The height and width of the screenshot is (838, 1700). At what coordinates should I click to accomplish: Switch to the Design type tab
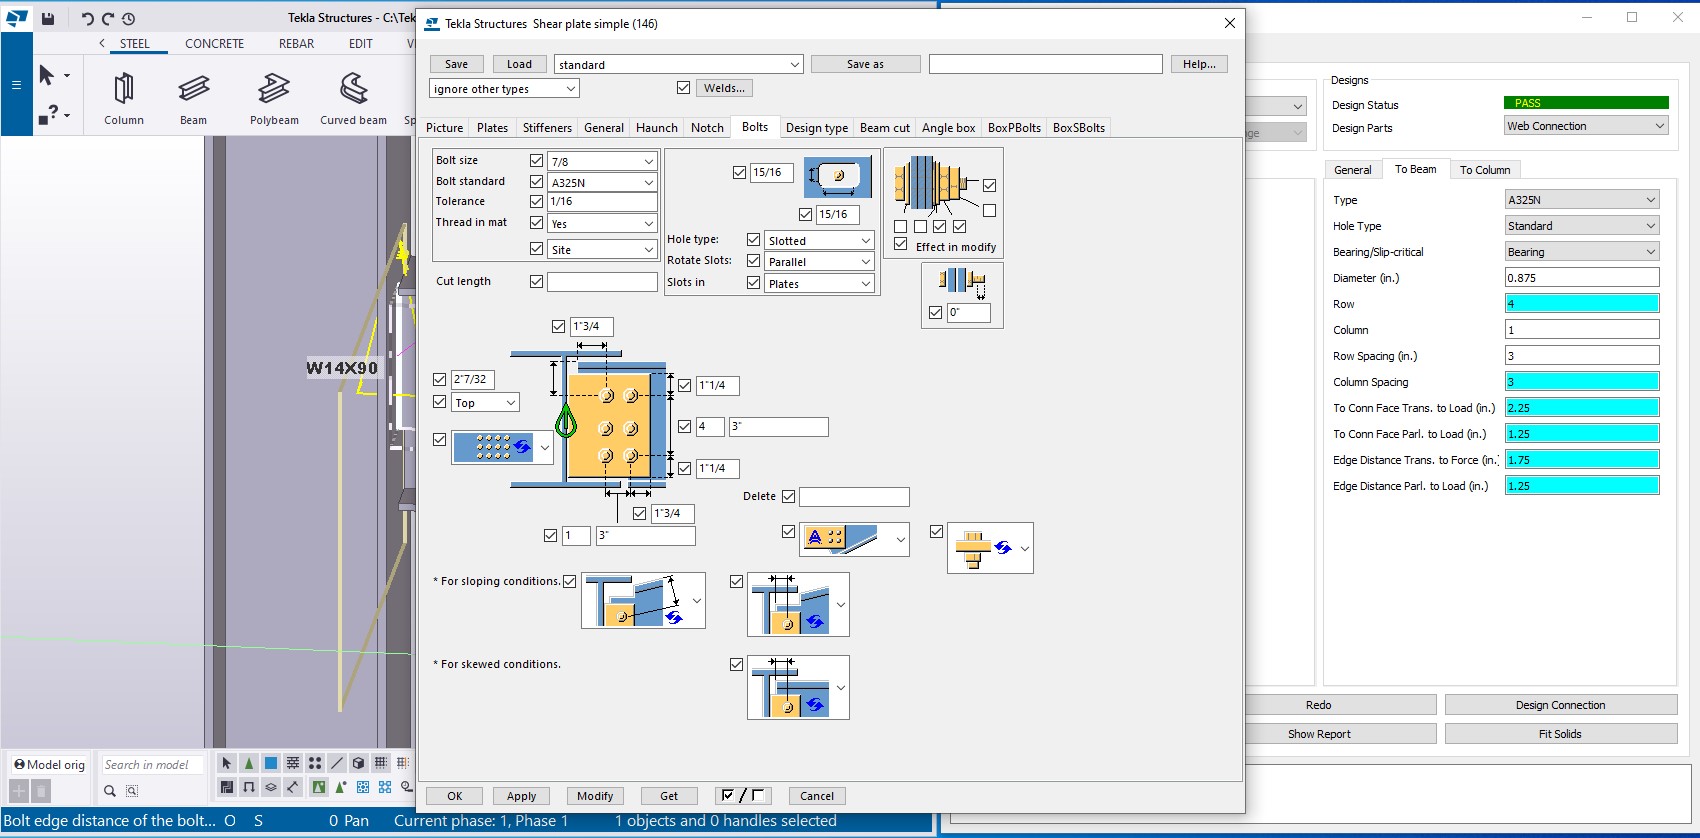[816, 128]
